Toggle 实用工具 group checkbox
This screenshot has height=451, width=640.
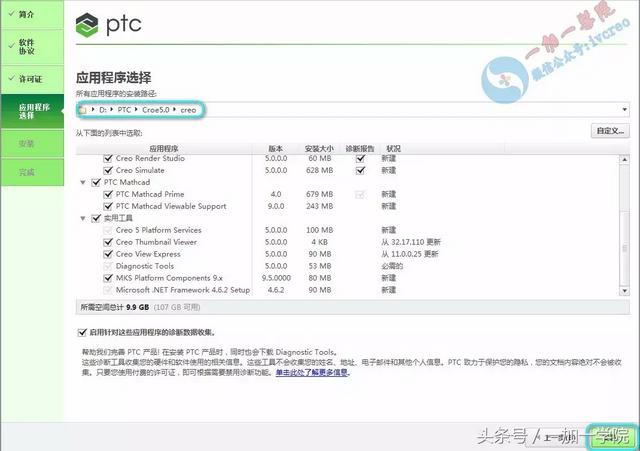(96, 218)
